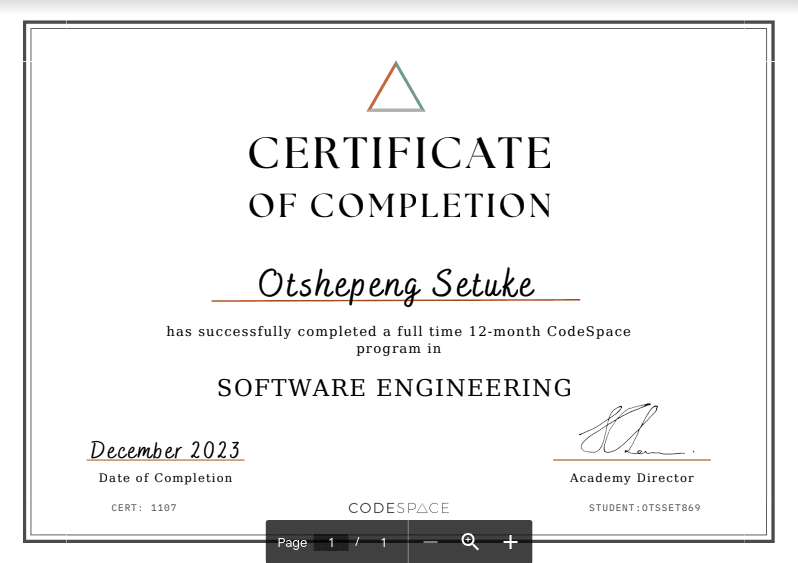Click the triangle logo at the top of the certificate
Screen dimensions: 798x563
coord(396,87)
